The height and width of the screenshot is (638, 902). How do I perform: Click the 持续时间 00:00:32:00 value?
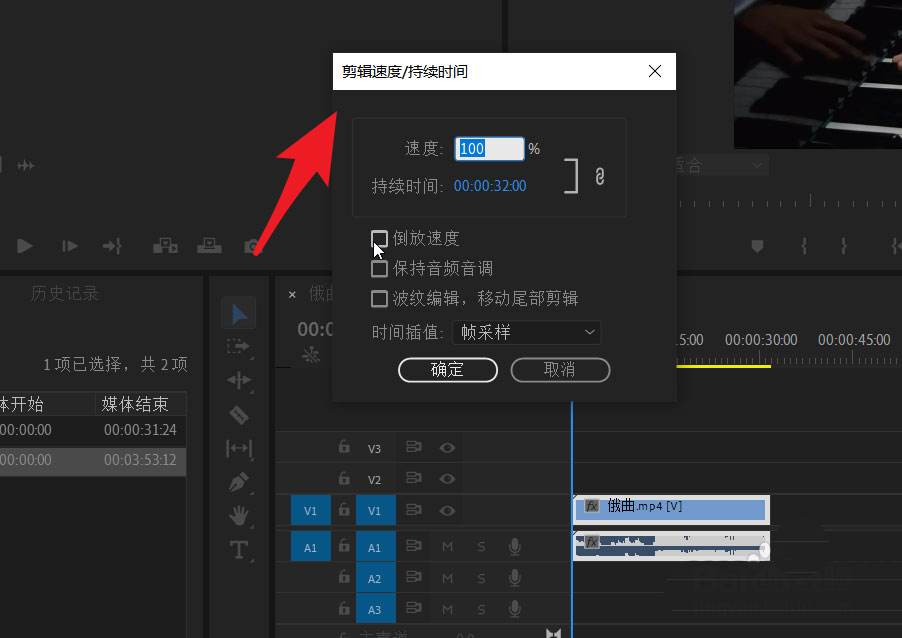click(490, 186)
